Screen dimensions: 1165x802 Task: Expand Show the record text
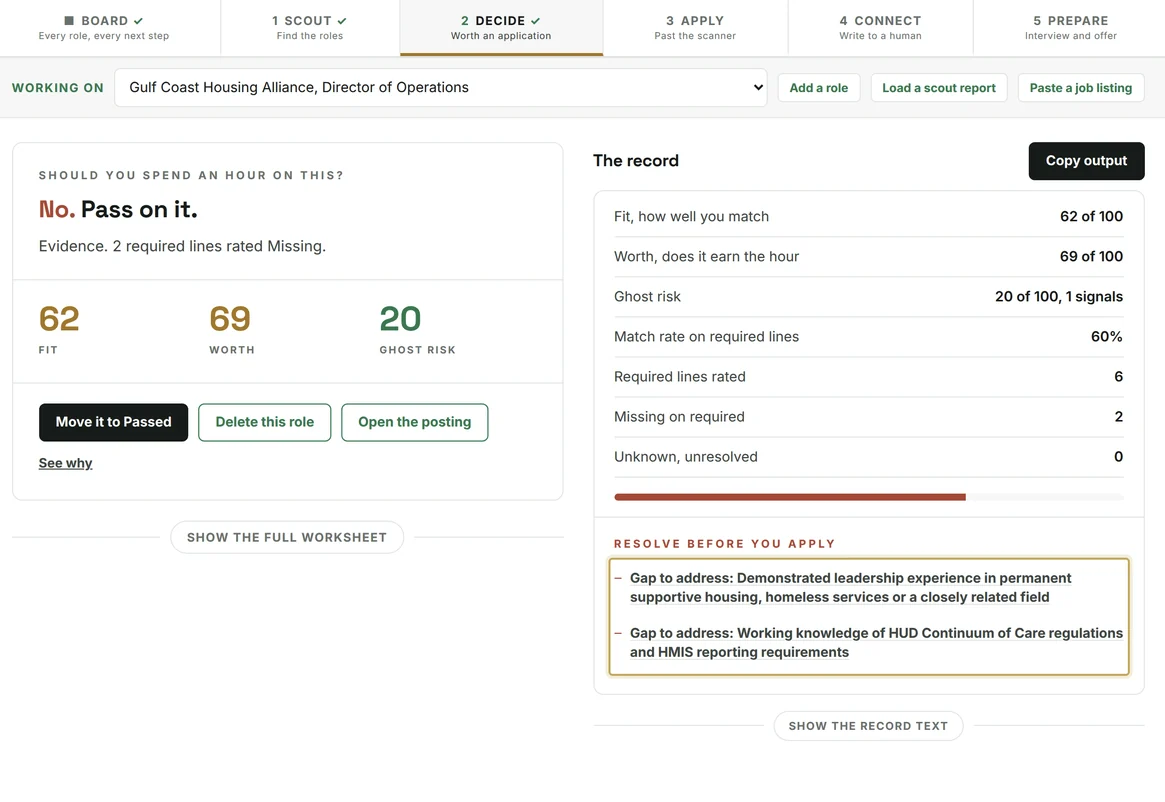click(x=868, y=726)
